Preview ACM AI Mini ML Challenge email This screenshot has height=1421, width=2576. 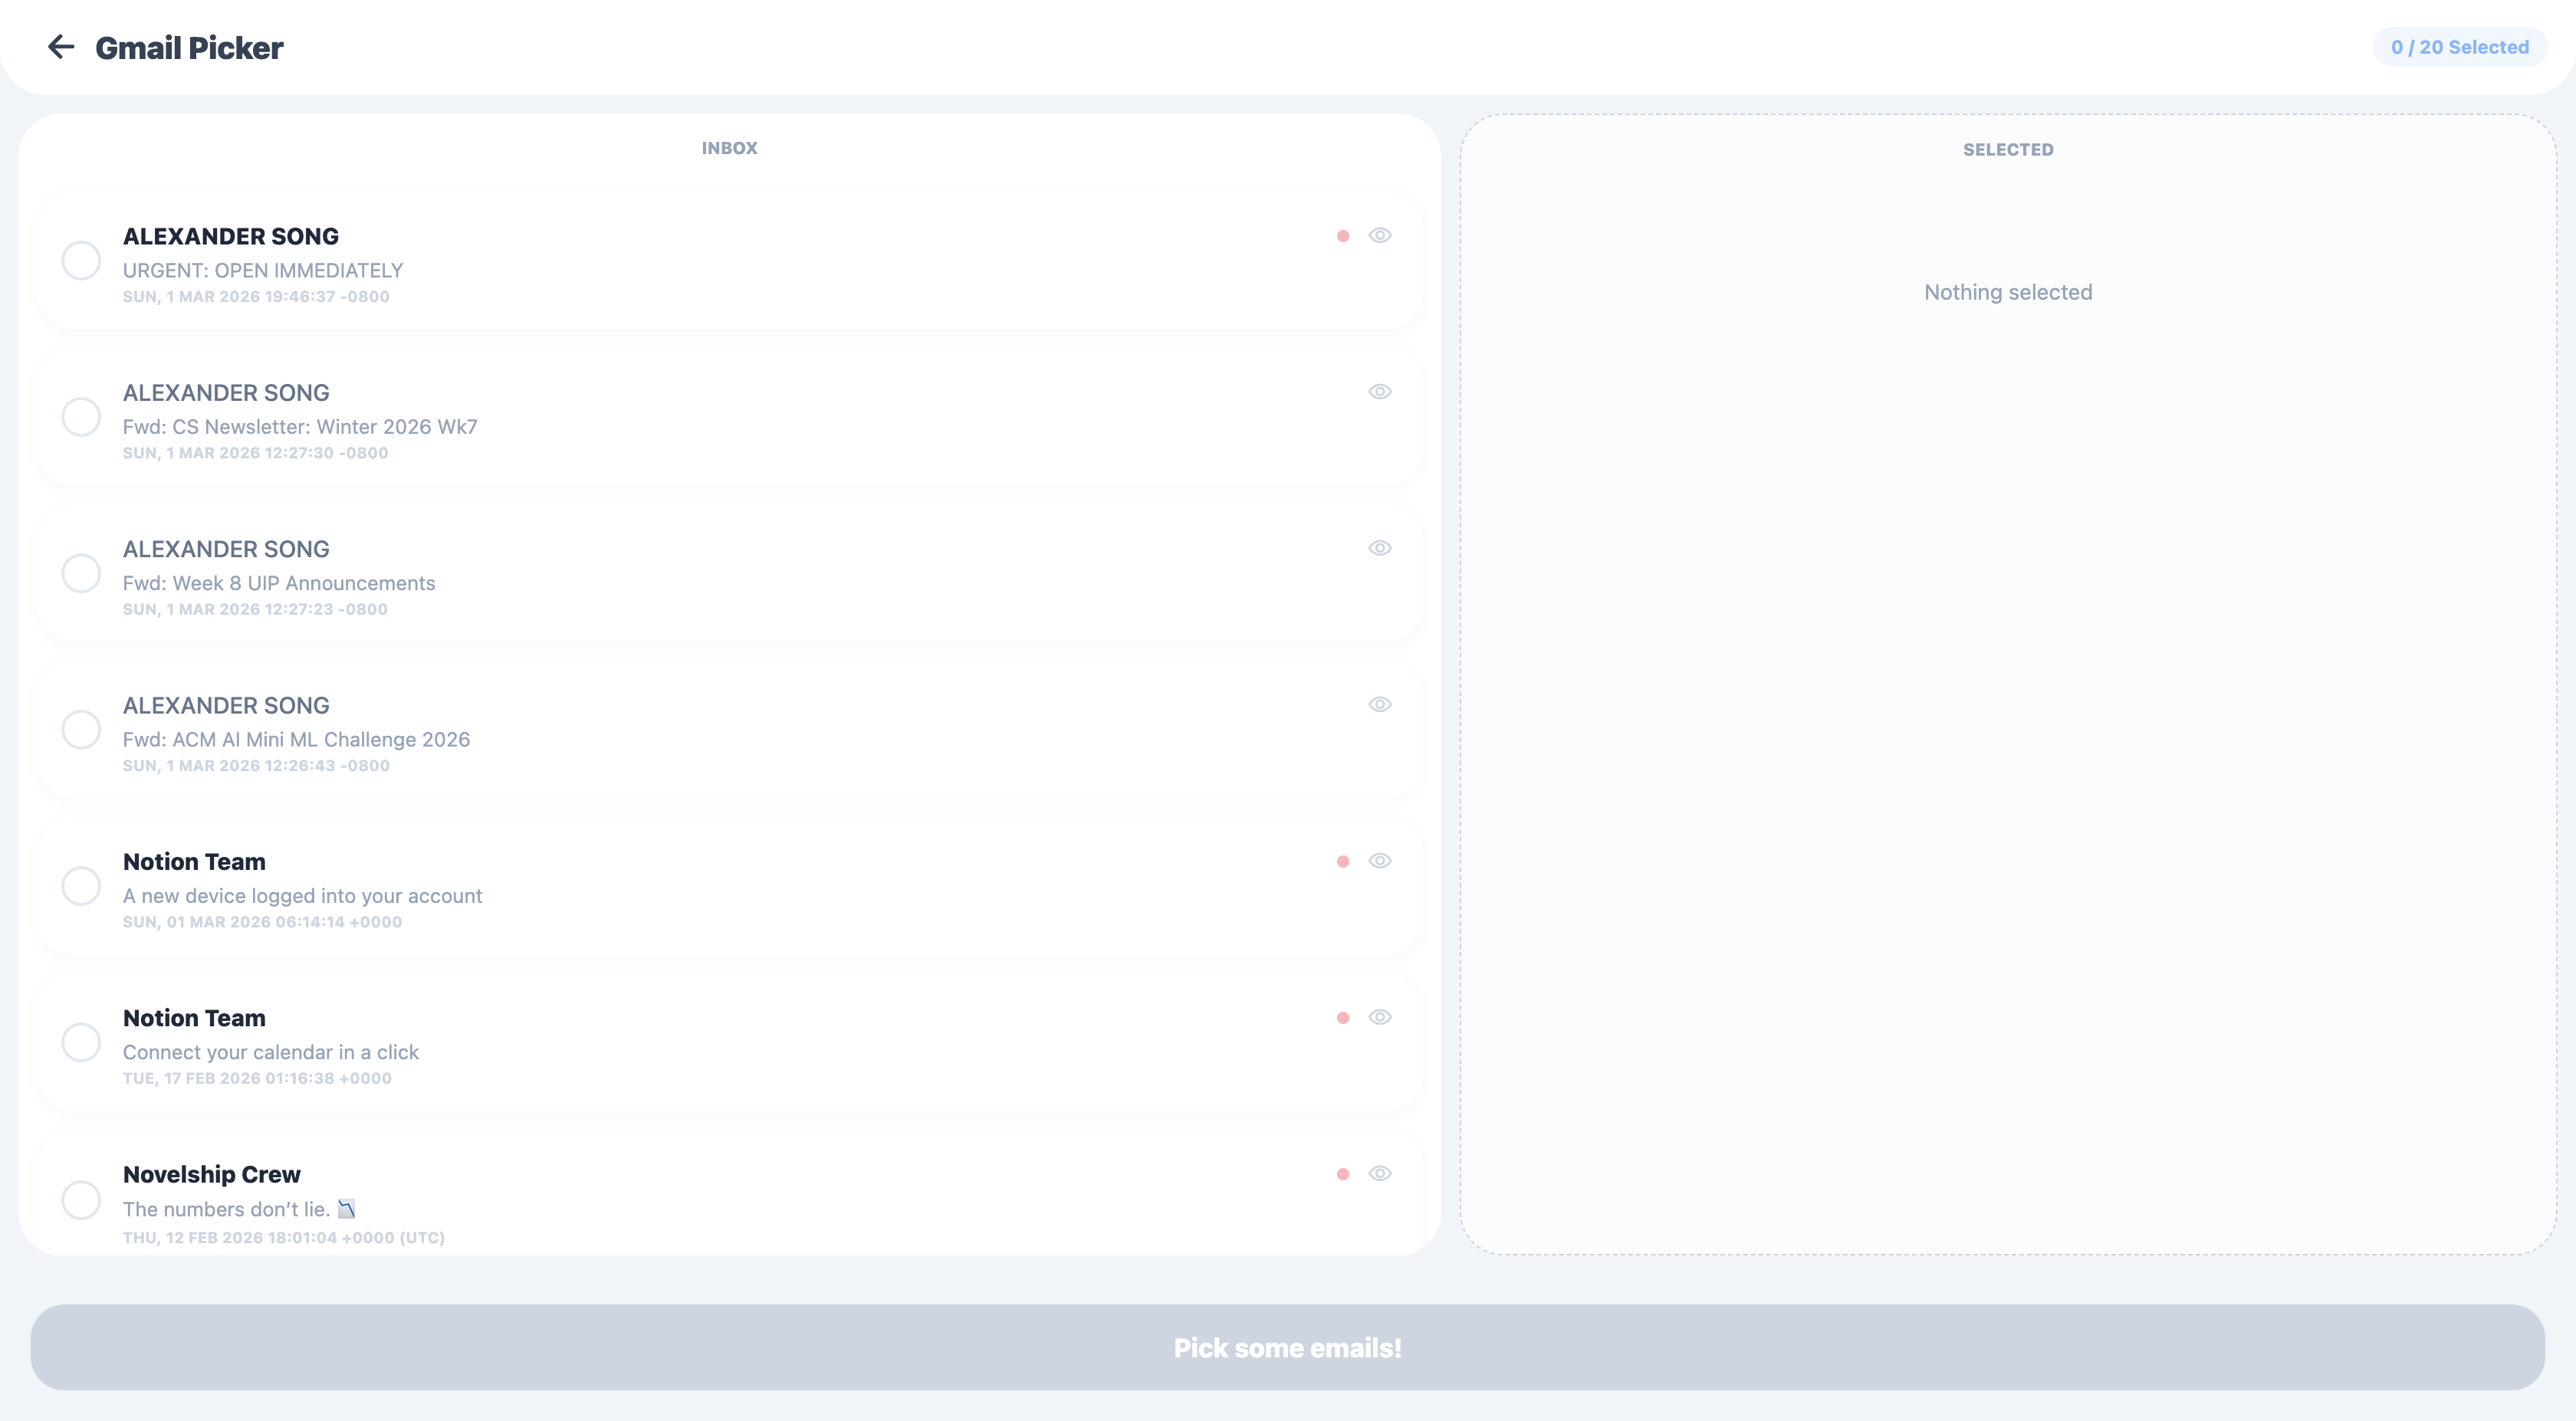click(x=1379, y=705)
